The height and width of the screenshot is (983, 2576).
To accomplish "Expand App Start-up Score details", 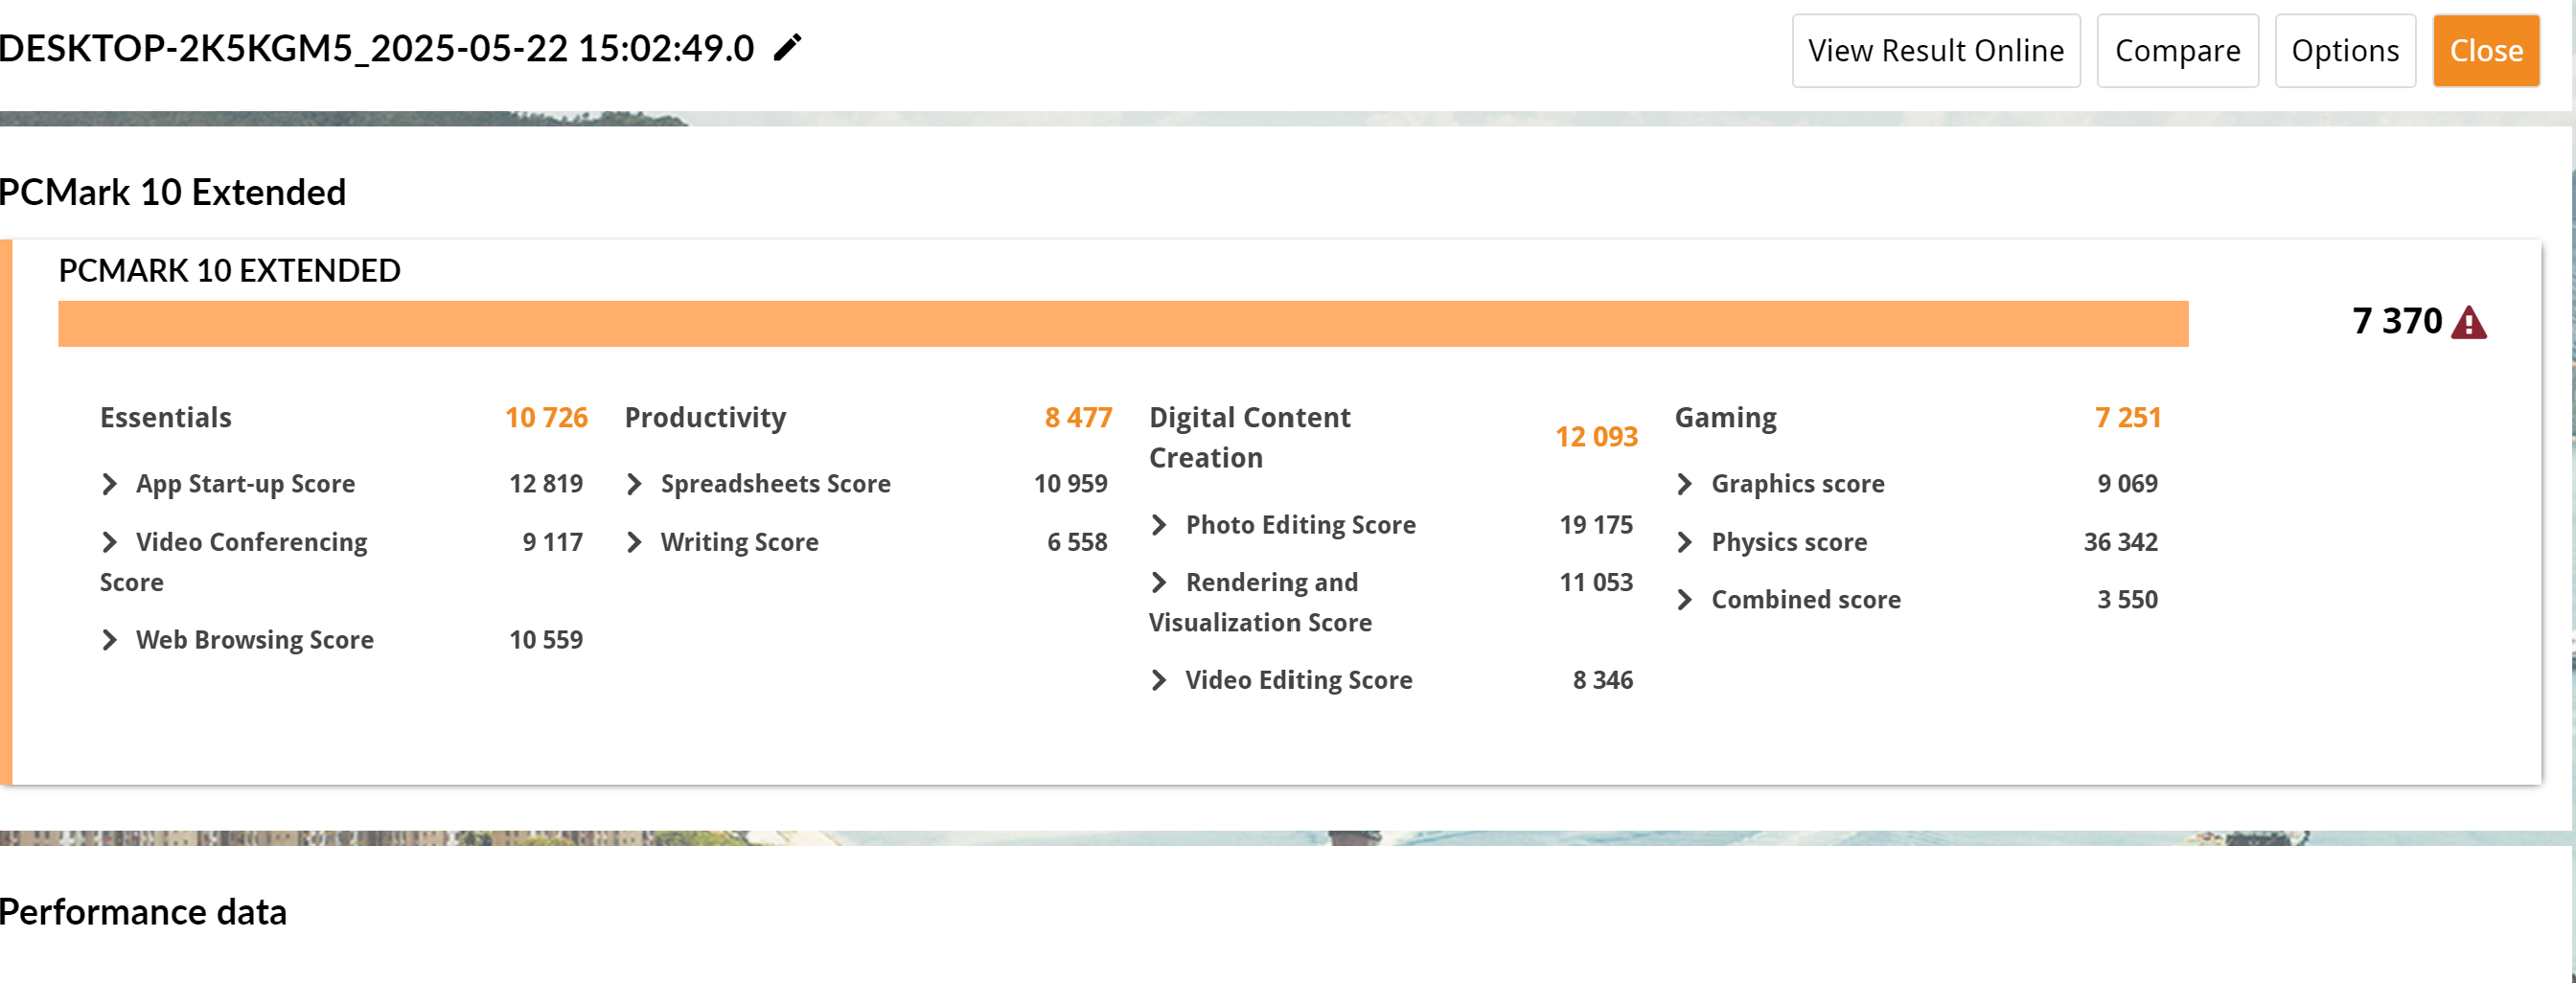I will [x=110, y=484].
